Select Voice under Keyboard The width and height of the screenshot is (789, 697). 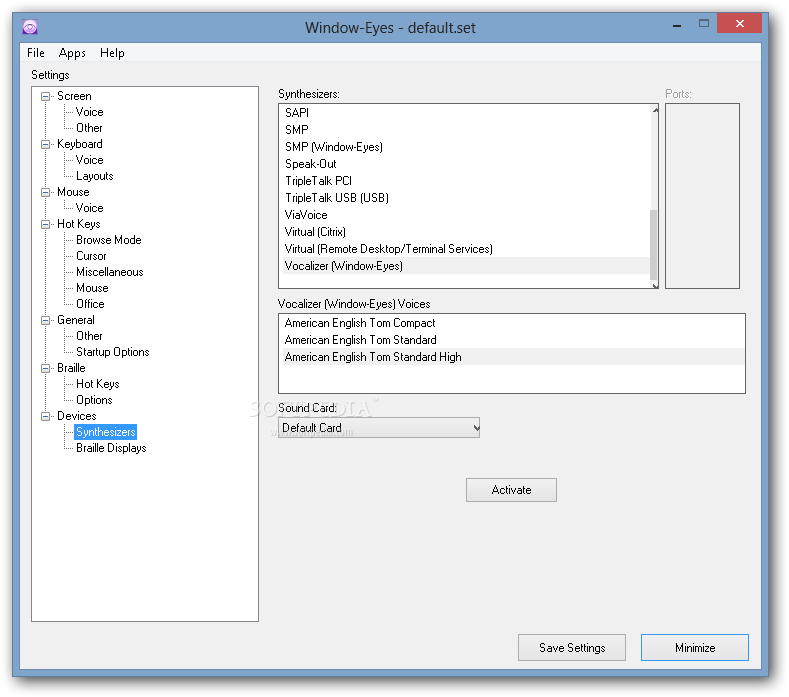click(90, 160)
